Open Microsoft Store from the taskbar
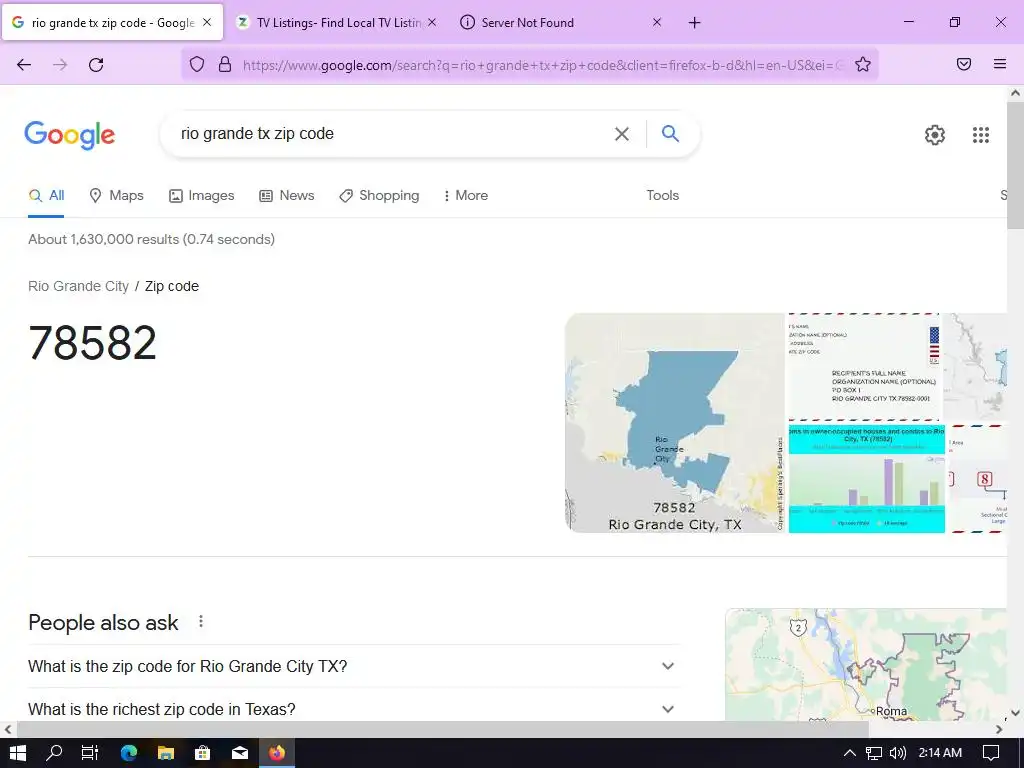Image resolution: width=1024 pixels, height=768 pixels. click(x=202, y=753)
